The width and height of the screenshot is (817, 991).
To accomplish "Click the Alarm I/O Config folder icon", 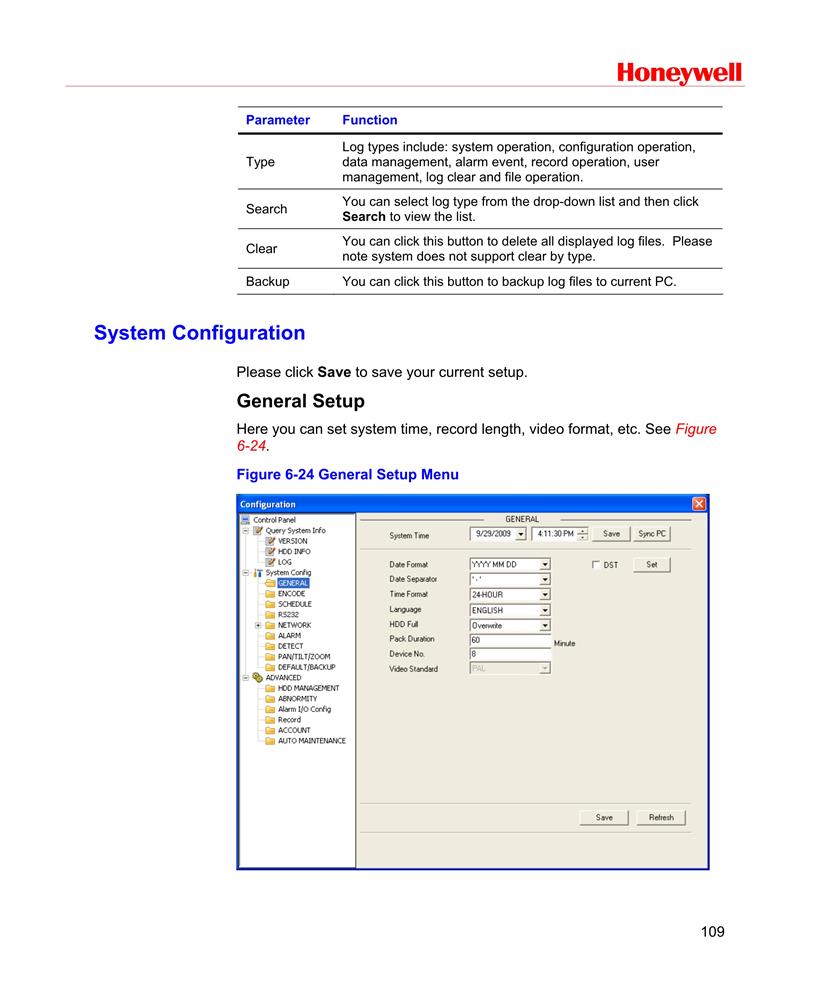I will tap(270, 709).
